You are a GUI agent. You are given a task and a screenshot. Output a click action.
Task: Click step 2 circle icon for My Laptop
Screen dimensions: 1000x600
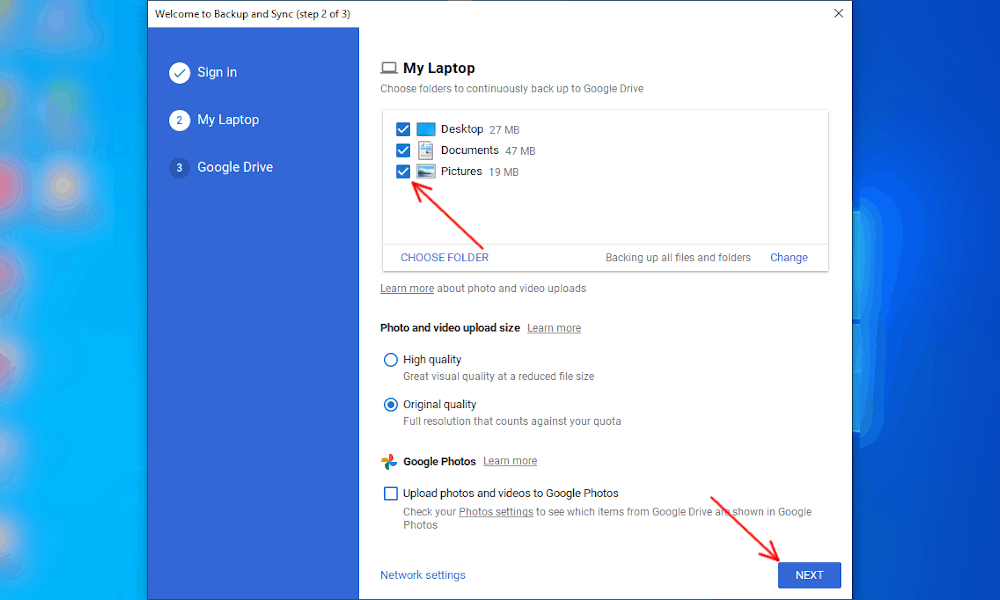click(x=179, y=120)
